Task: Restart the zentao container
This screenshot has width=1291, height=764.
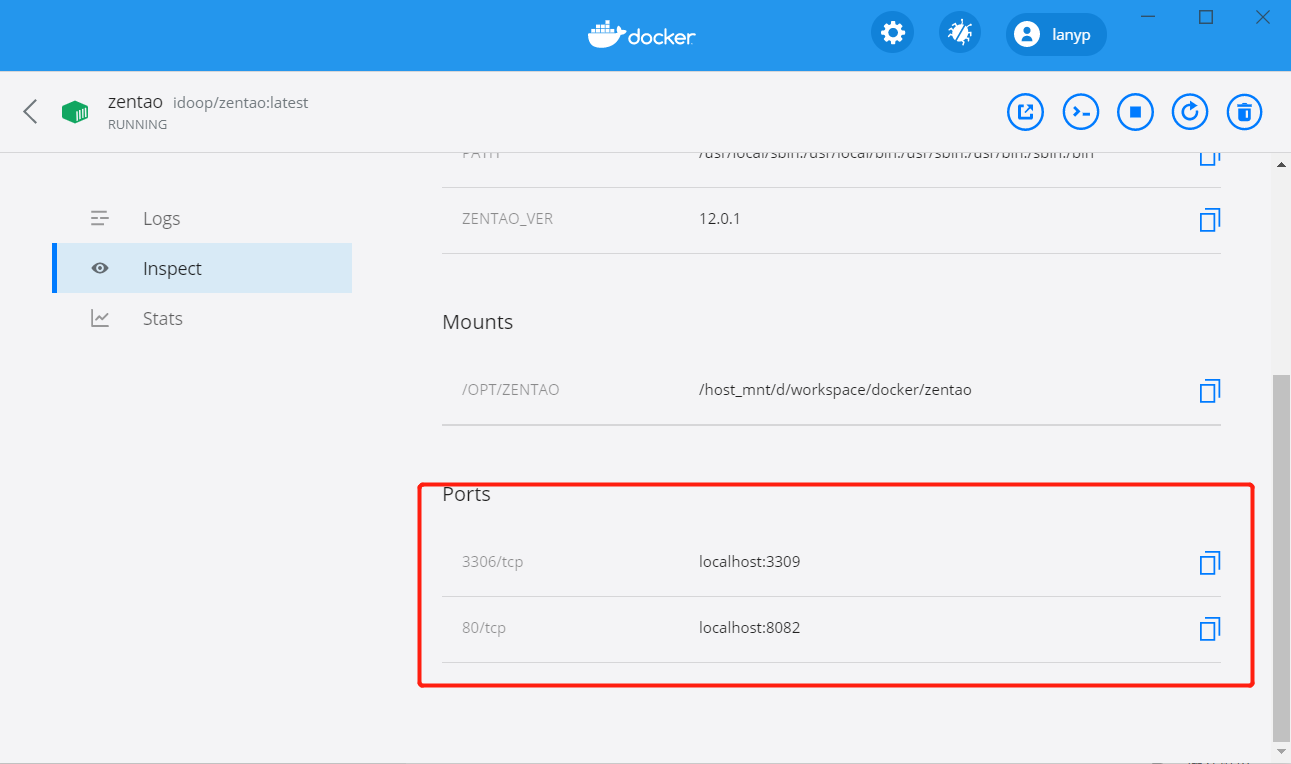Action: tap(1189, 112)
